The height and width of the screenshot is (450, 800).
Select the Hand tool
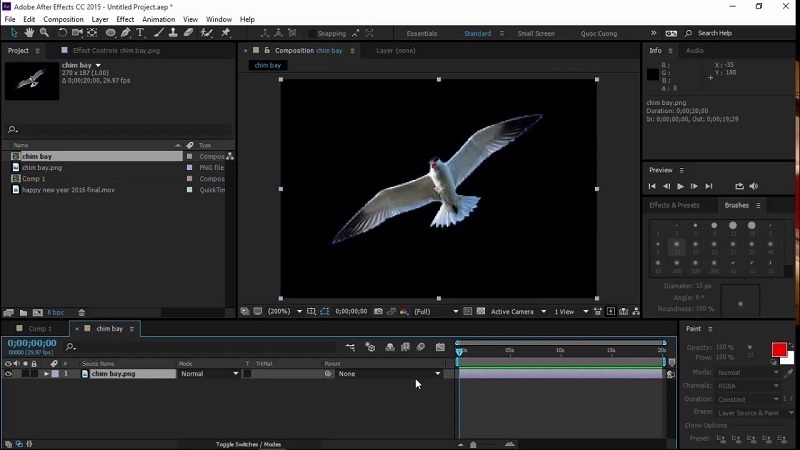29,33
